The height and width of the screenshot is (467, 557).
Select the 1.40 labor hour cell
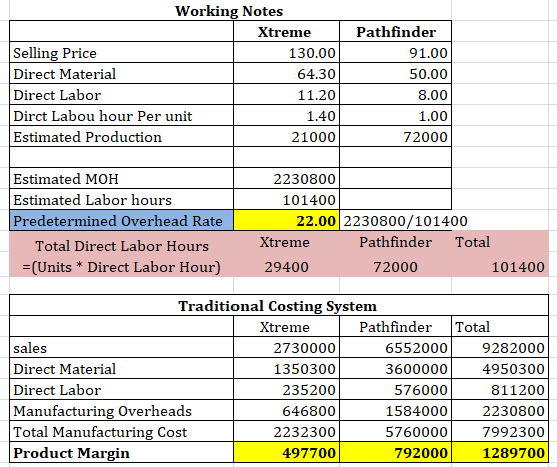click(286, 116)
